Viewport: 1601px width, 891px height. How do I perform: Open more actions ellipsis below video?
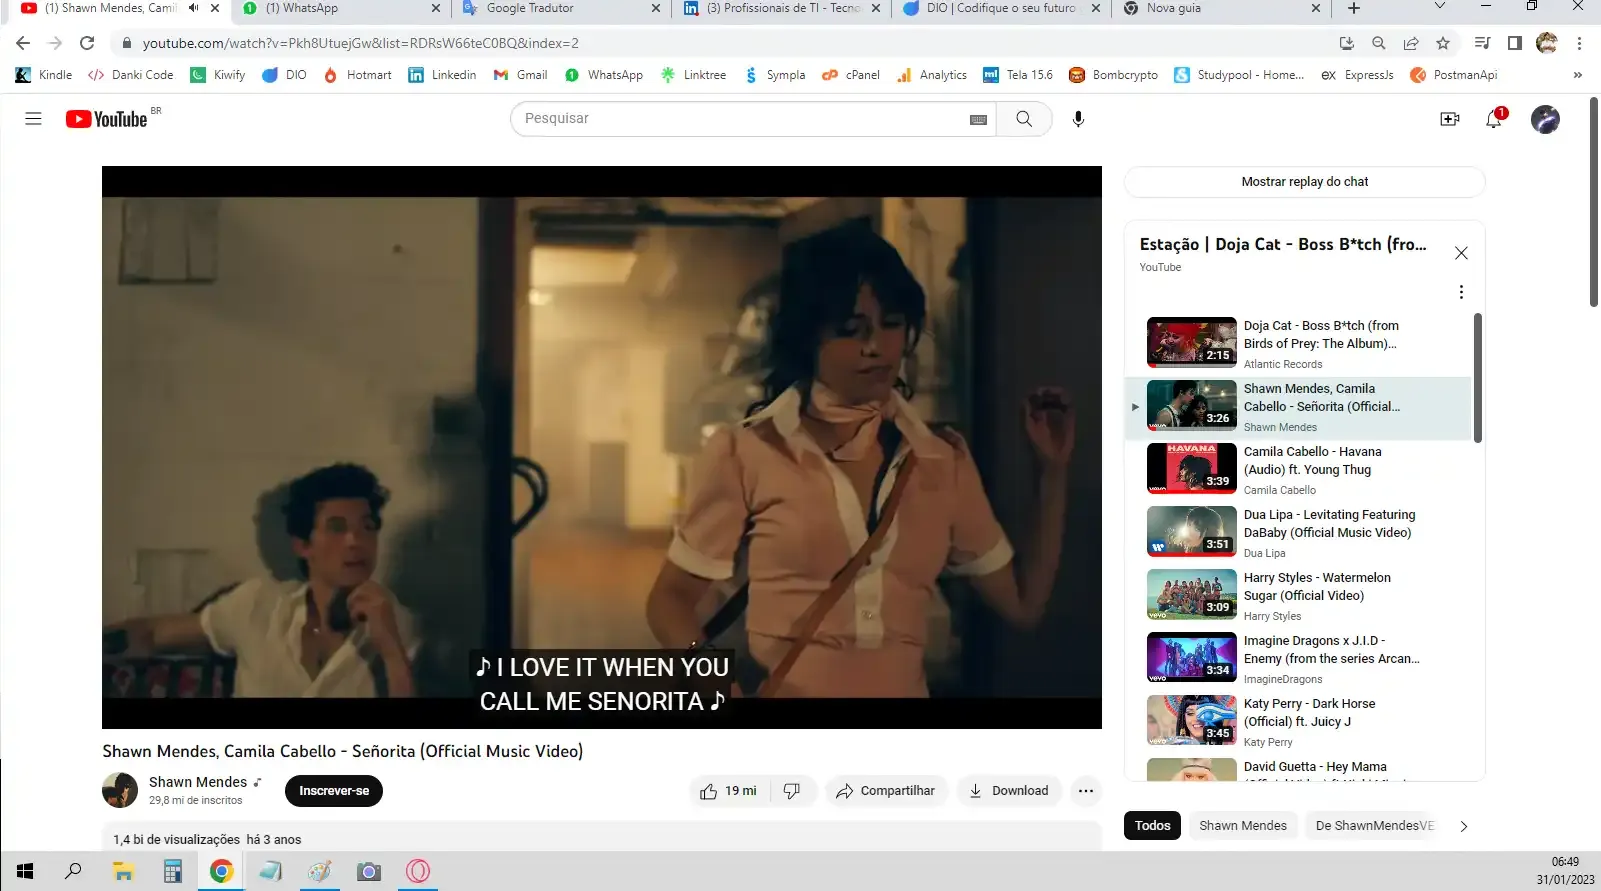1085,791
